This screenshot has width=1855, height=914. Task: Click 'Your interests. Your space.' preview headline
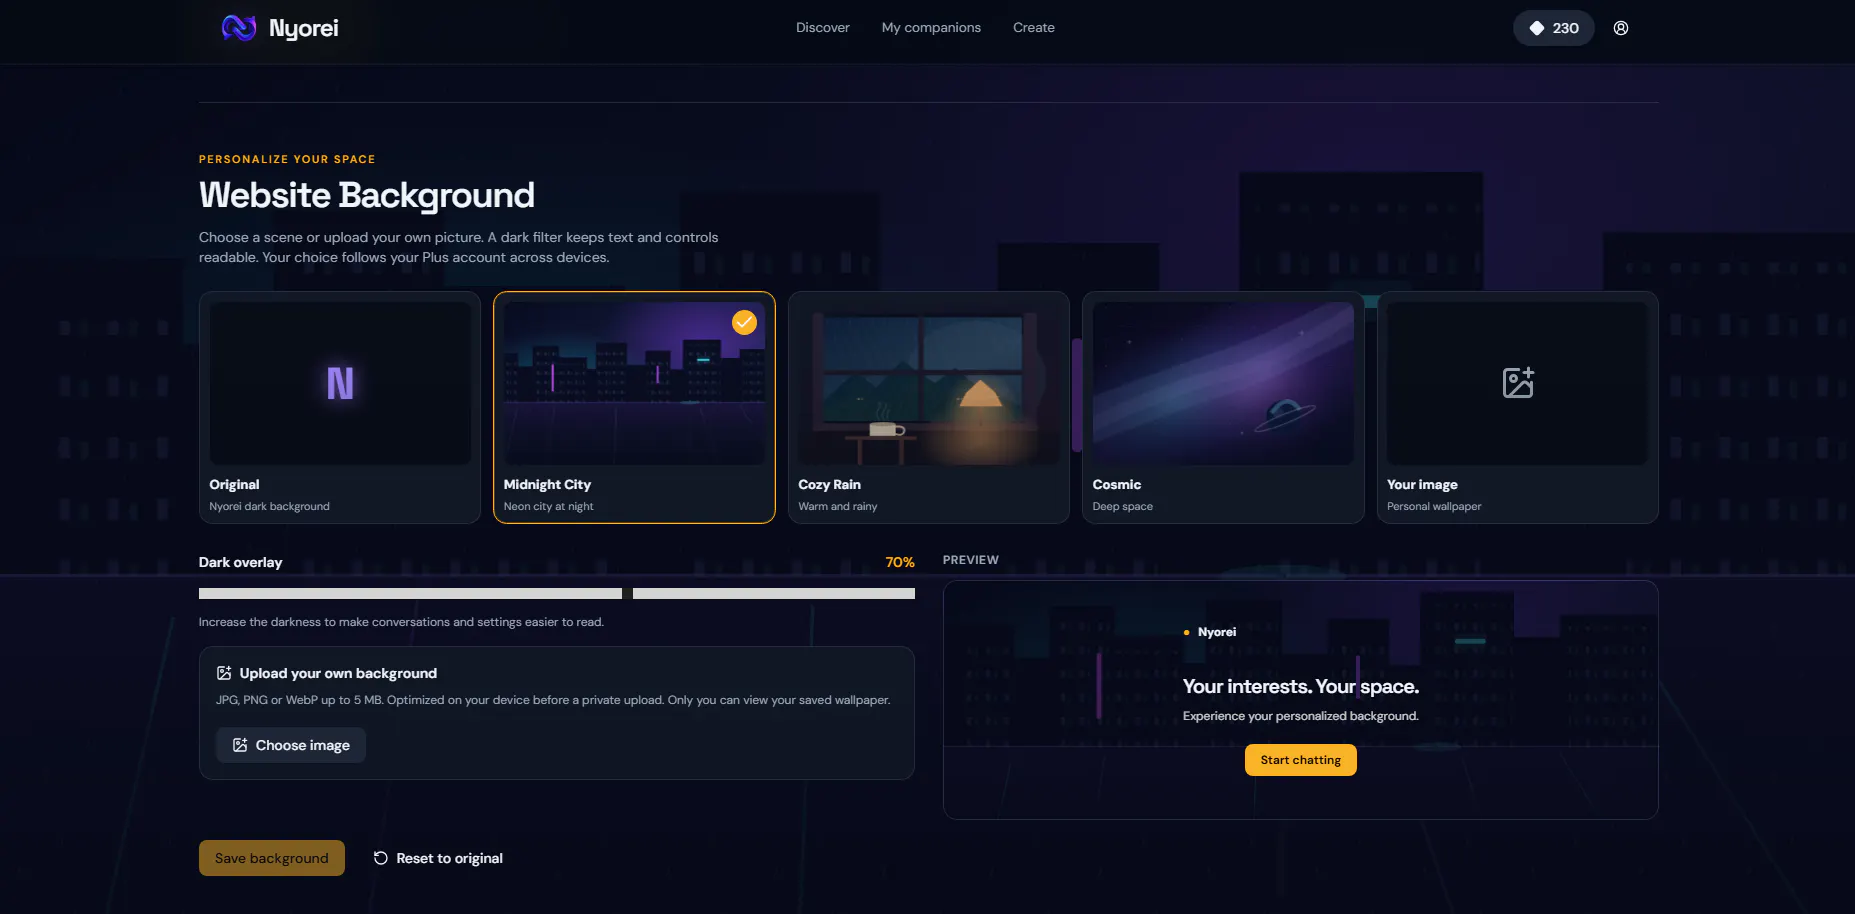[x=1300, y=686]
